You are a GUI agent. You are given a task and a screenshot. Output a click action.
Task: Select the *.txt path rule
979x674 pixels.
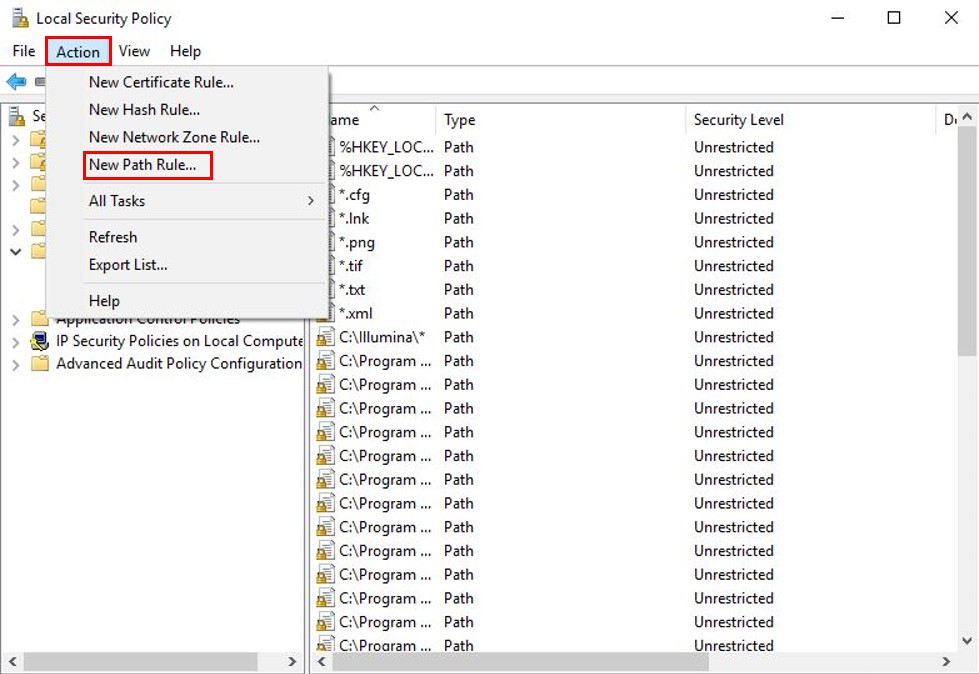tap(352, 290)
